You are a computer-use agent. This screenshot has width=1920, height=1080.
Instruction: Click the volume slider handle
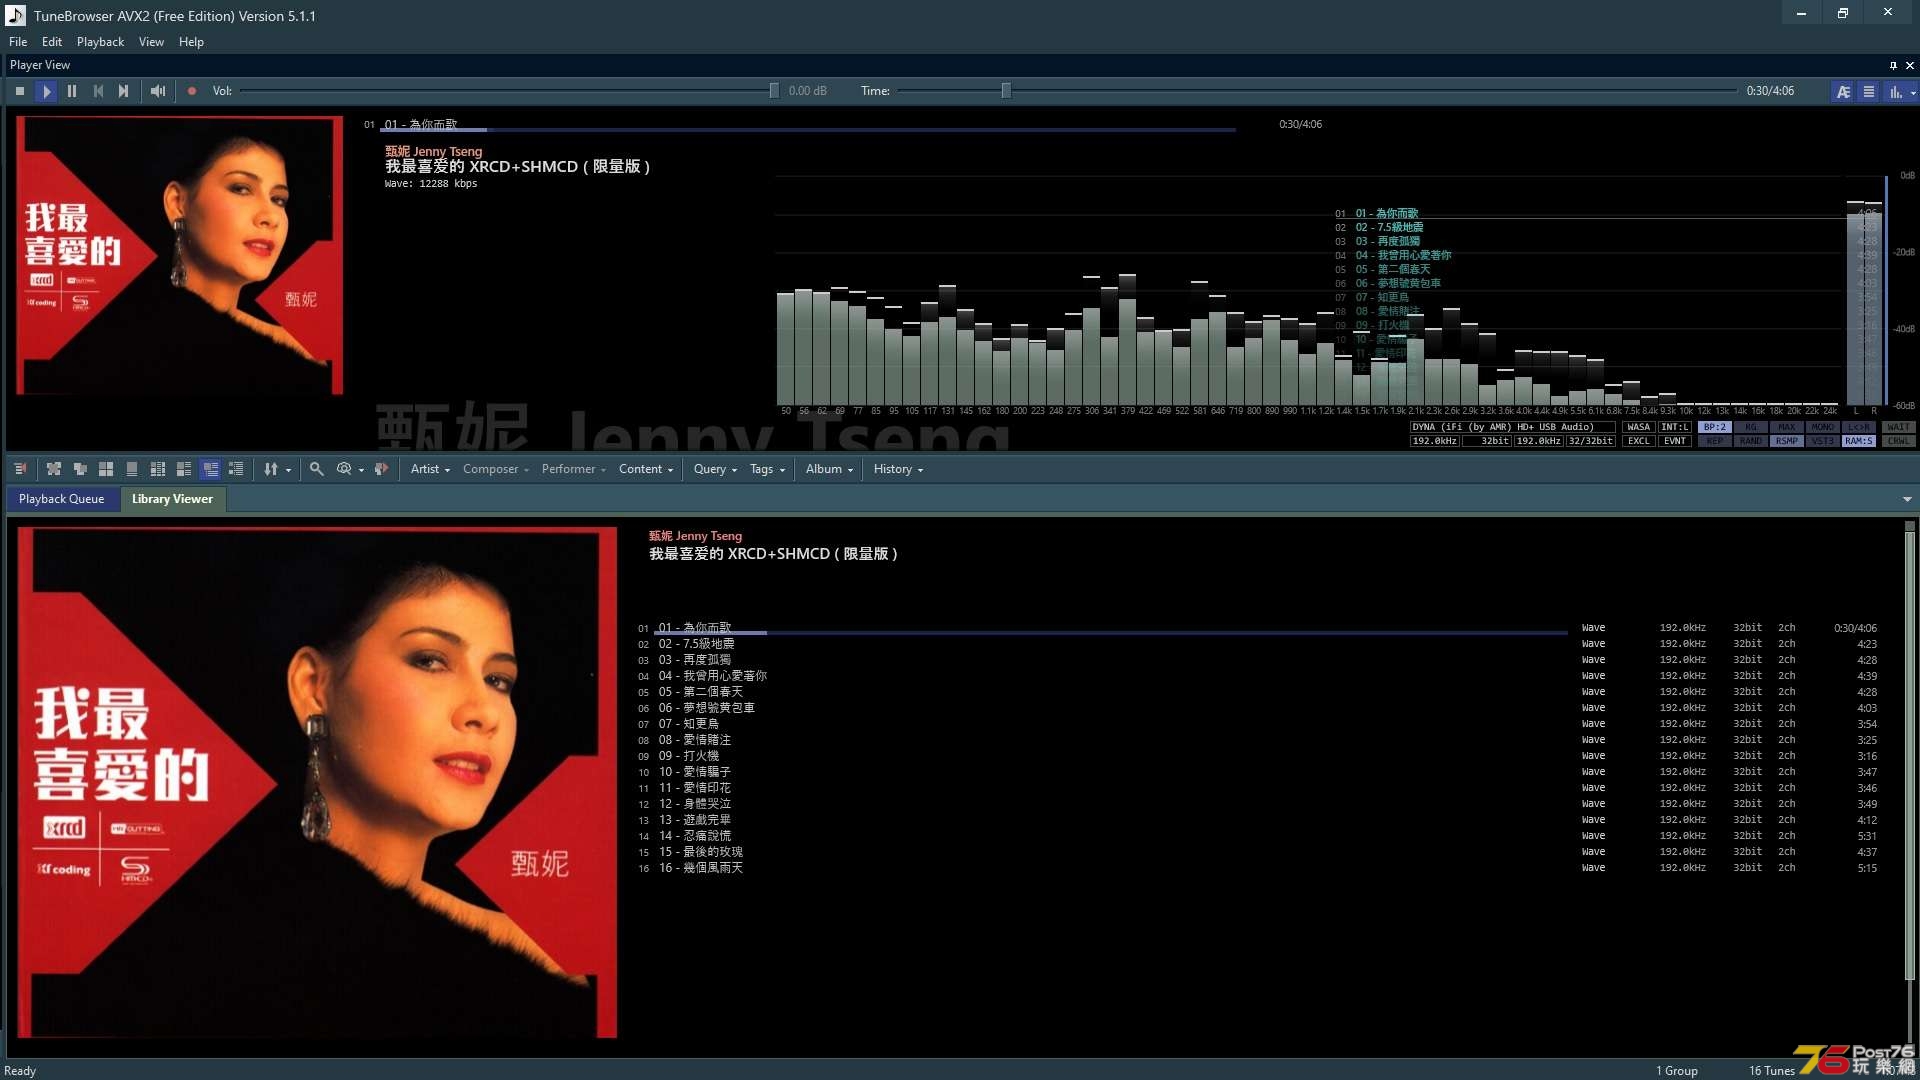pyautogui.click(x=774, y=91)
